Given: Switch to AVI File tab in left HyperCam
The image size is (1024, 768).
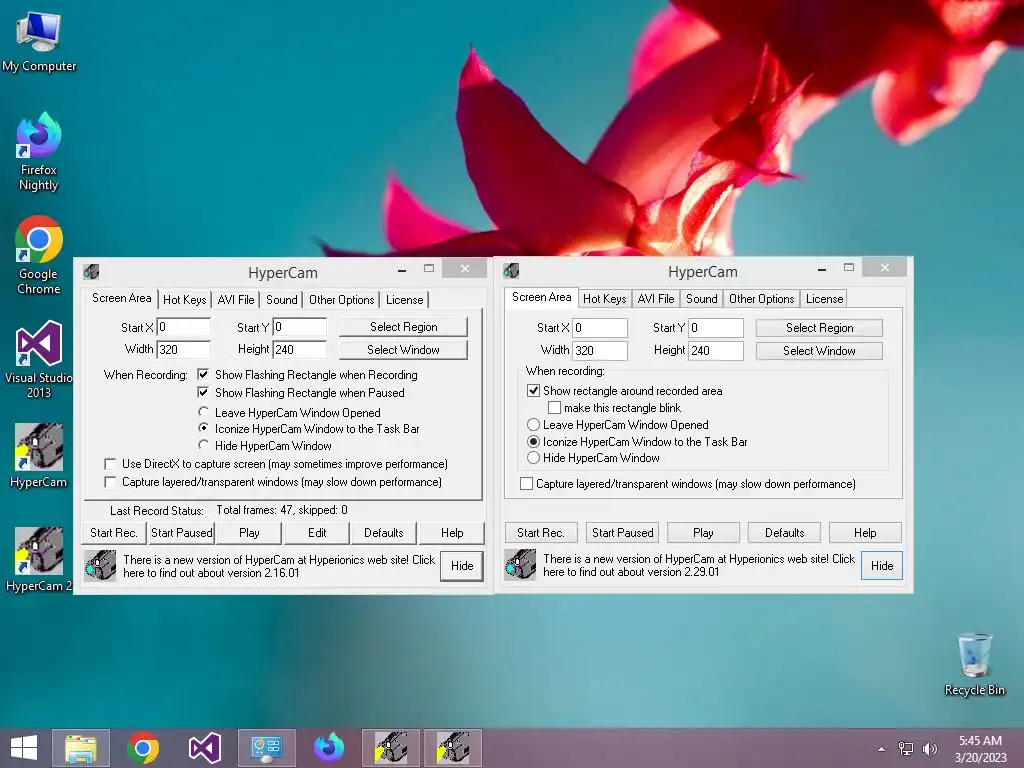Looking at the screenshot, I should (x=236, y=300).
